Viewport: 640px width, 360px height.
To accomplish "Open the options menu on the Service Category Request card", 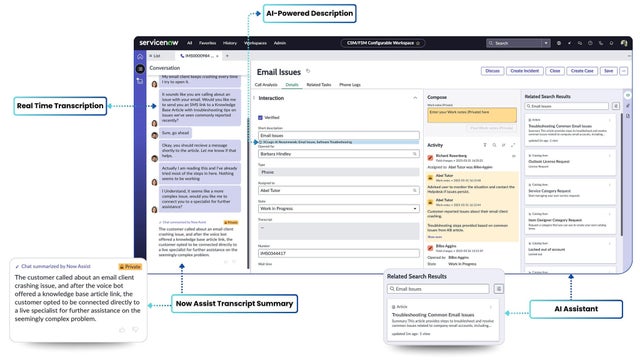I will [x=610, y=185].
